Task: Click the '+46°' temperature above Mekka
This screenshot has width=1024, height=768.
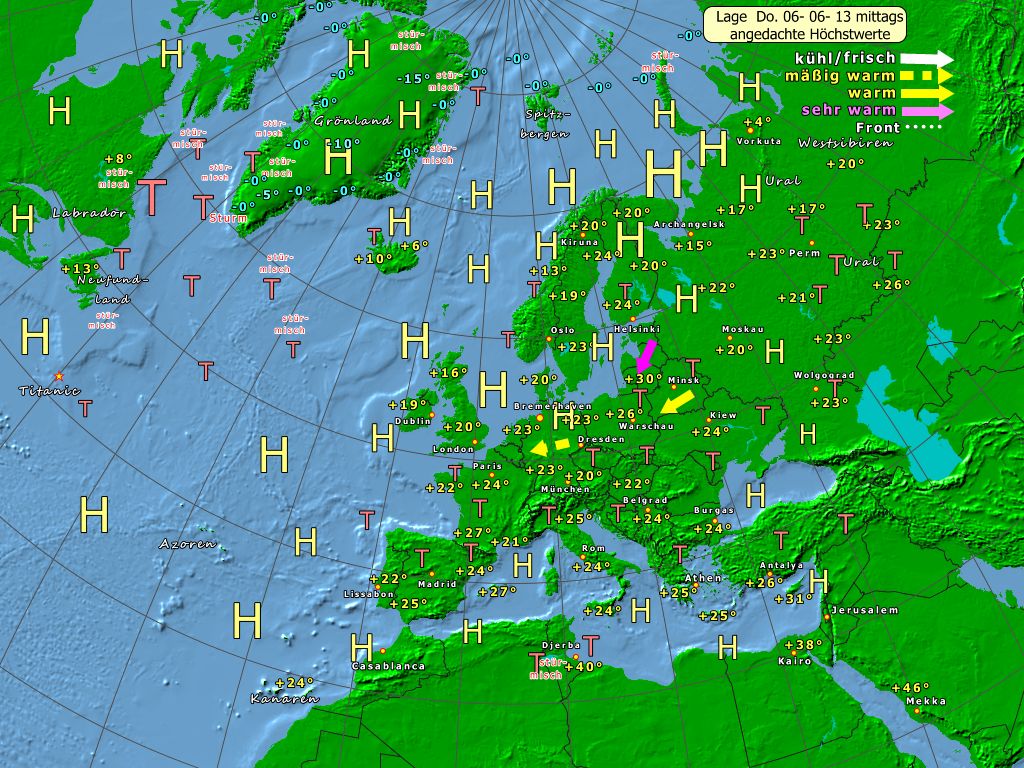Action: [910, 688]
